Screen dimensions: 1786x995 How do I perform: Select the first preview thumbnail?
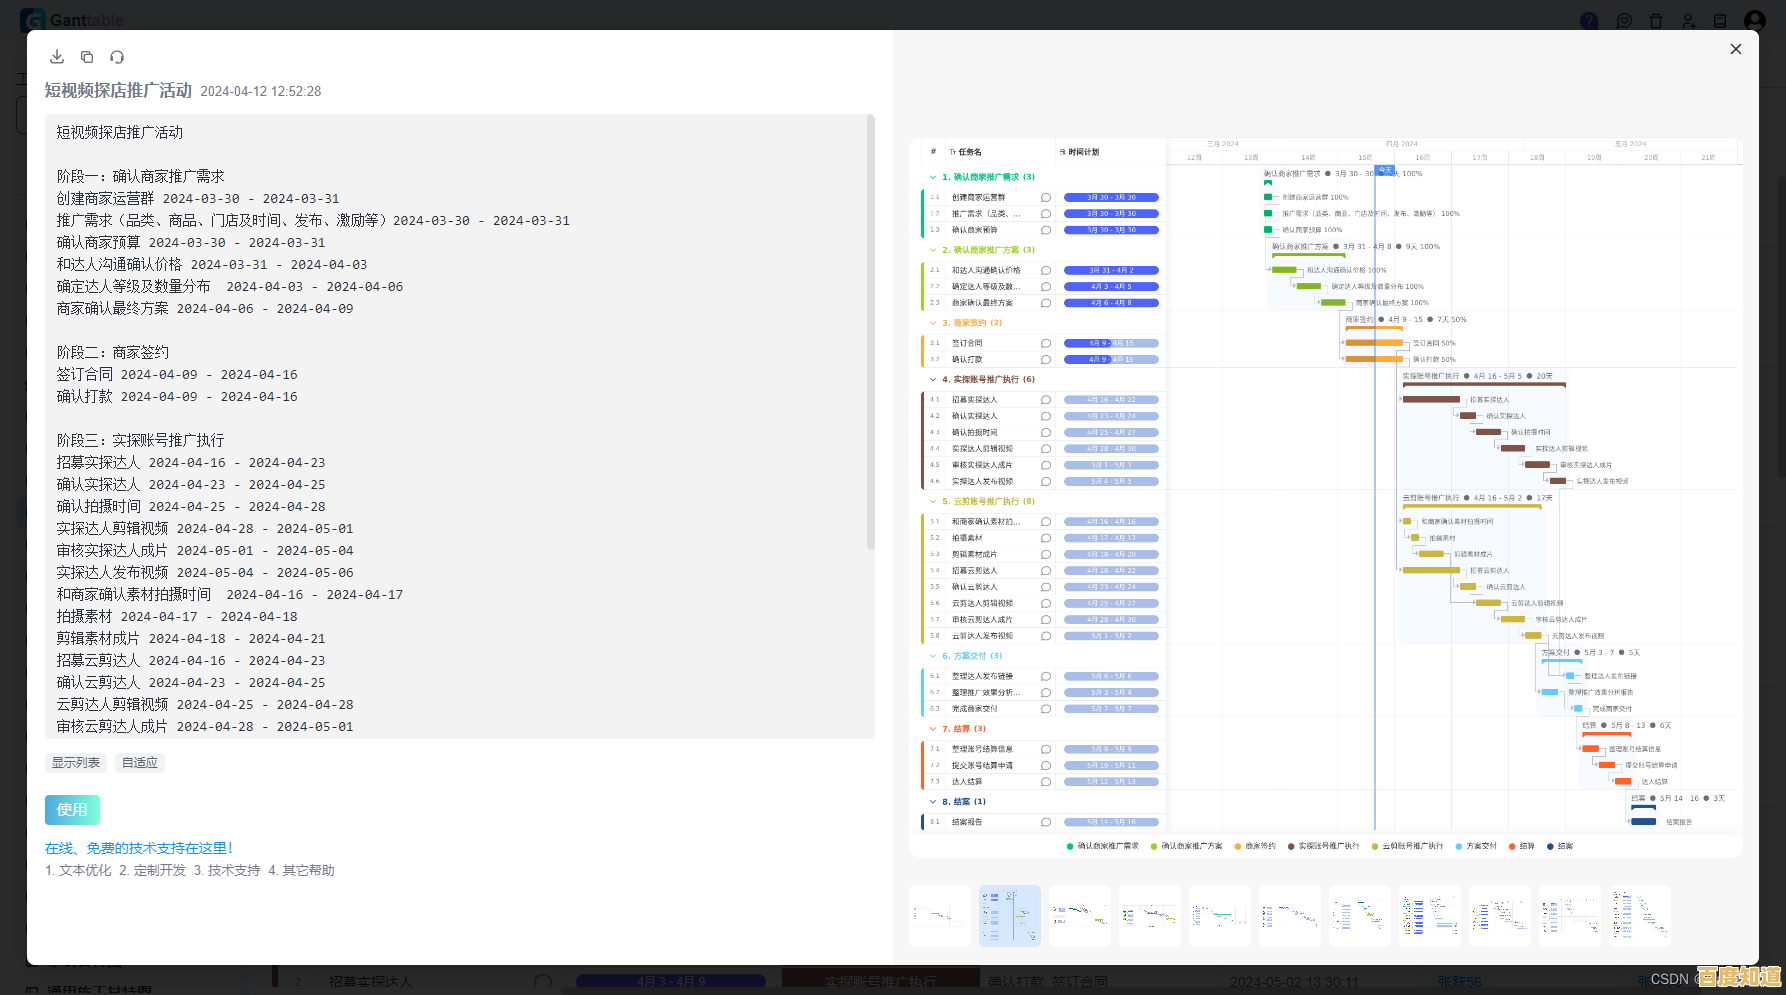point(939,916)
